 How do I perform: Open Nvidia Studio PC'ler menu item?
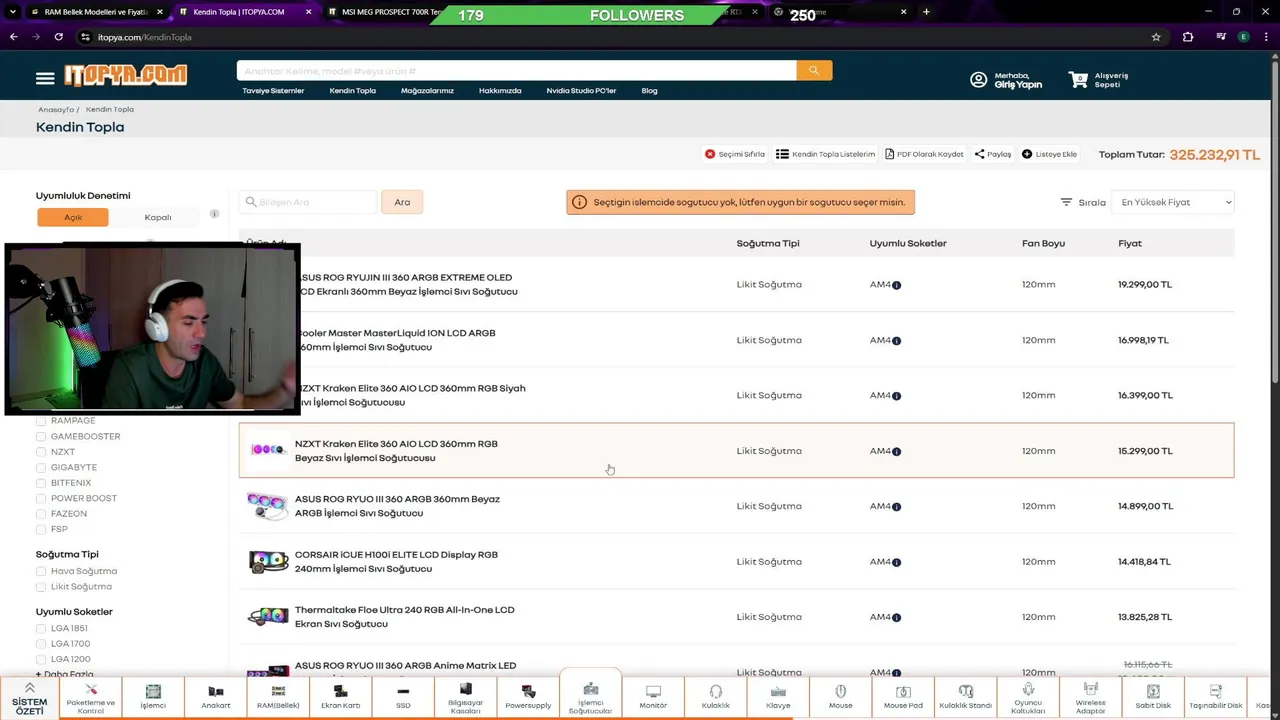pos(581,91)
